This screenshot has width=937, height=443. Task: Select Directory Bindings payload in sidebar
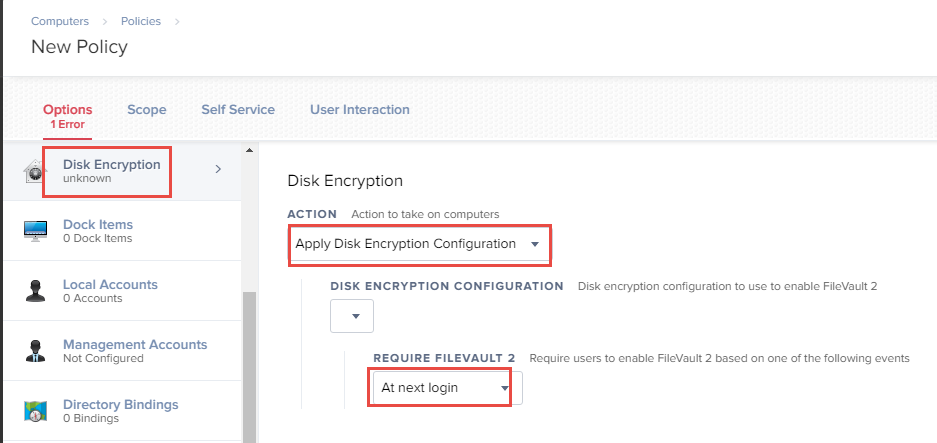(123, 411)
